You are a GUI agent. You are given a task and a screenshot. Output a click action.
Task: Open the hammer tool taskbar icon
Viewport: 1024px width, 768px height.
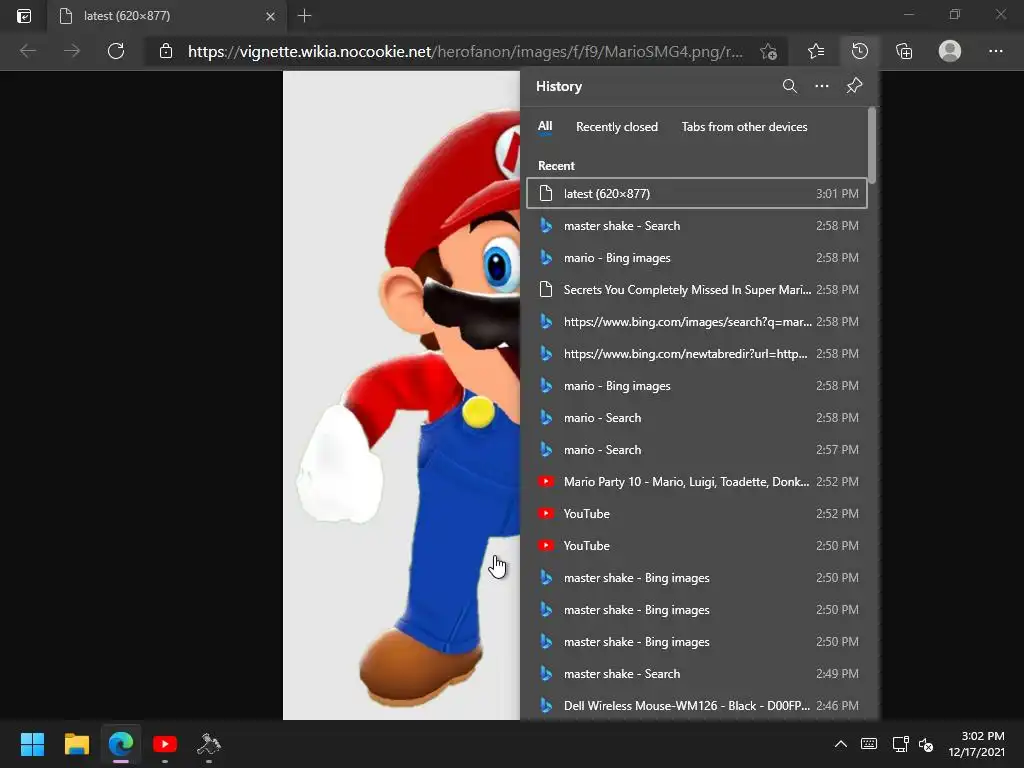coord(209,744)
